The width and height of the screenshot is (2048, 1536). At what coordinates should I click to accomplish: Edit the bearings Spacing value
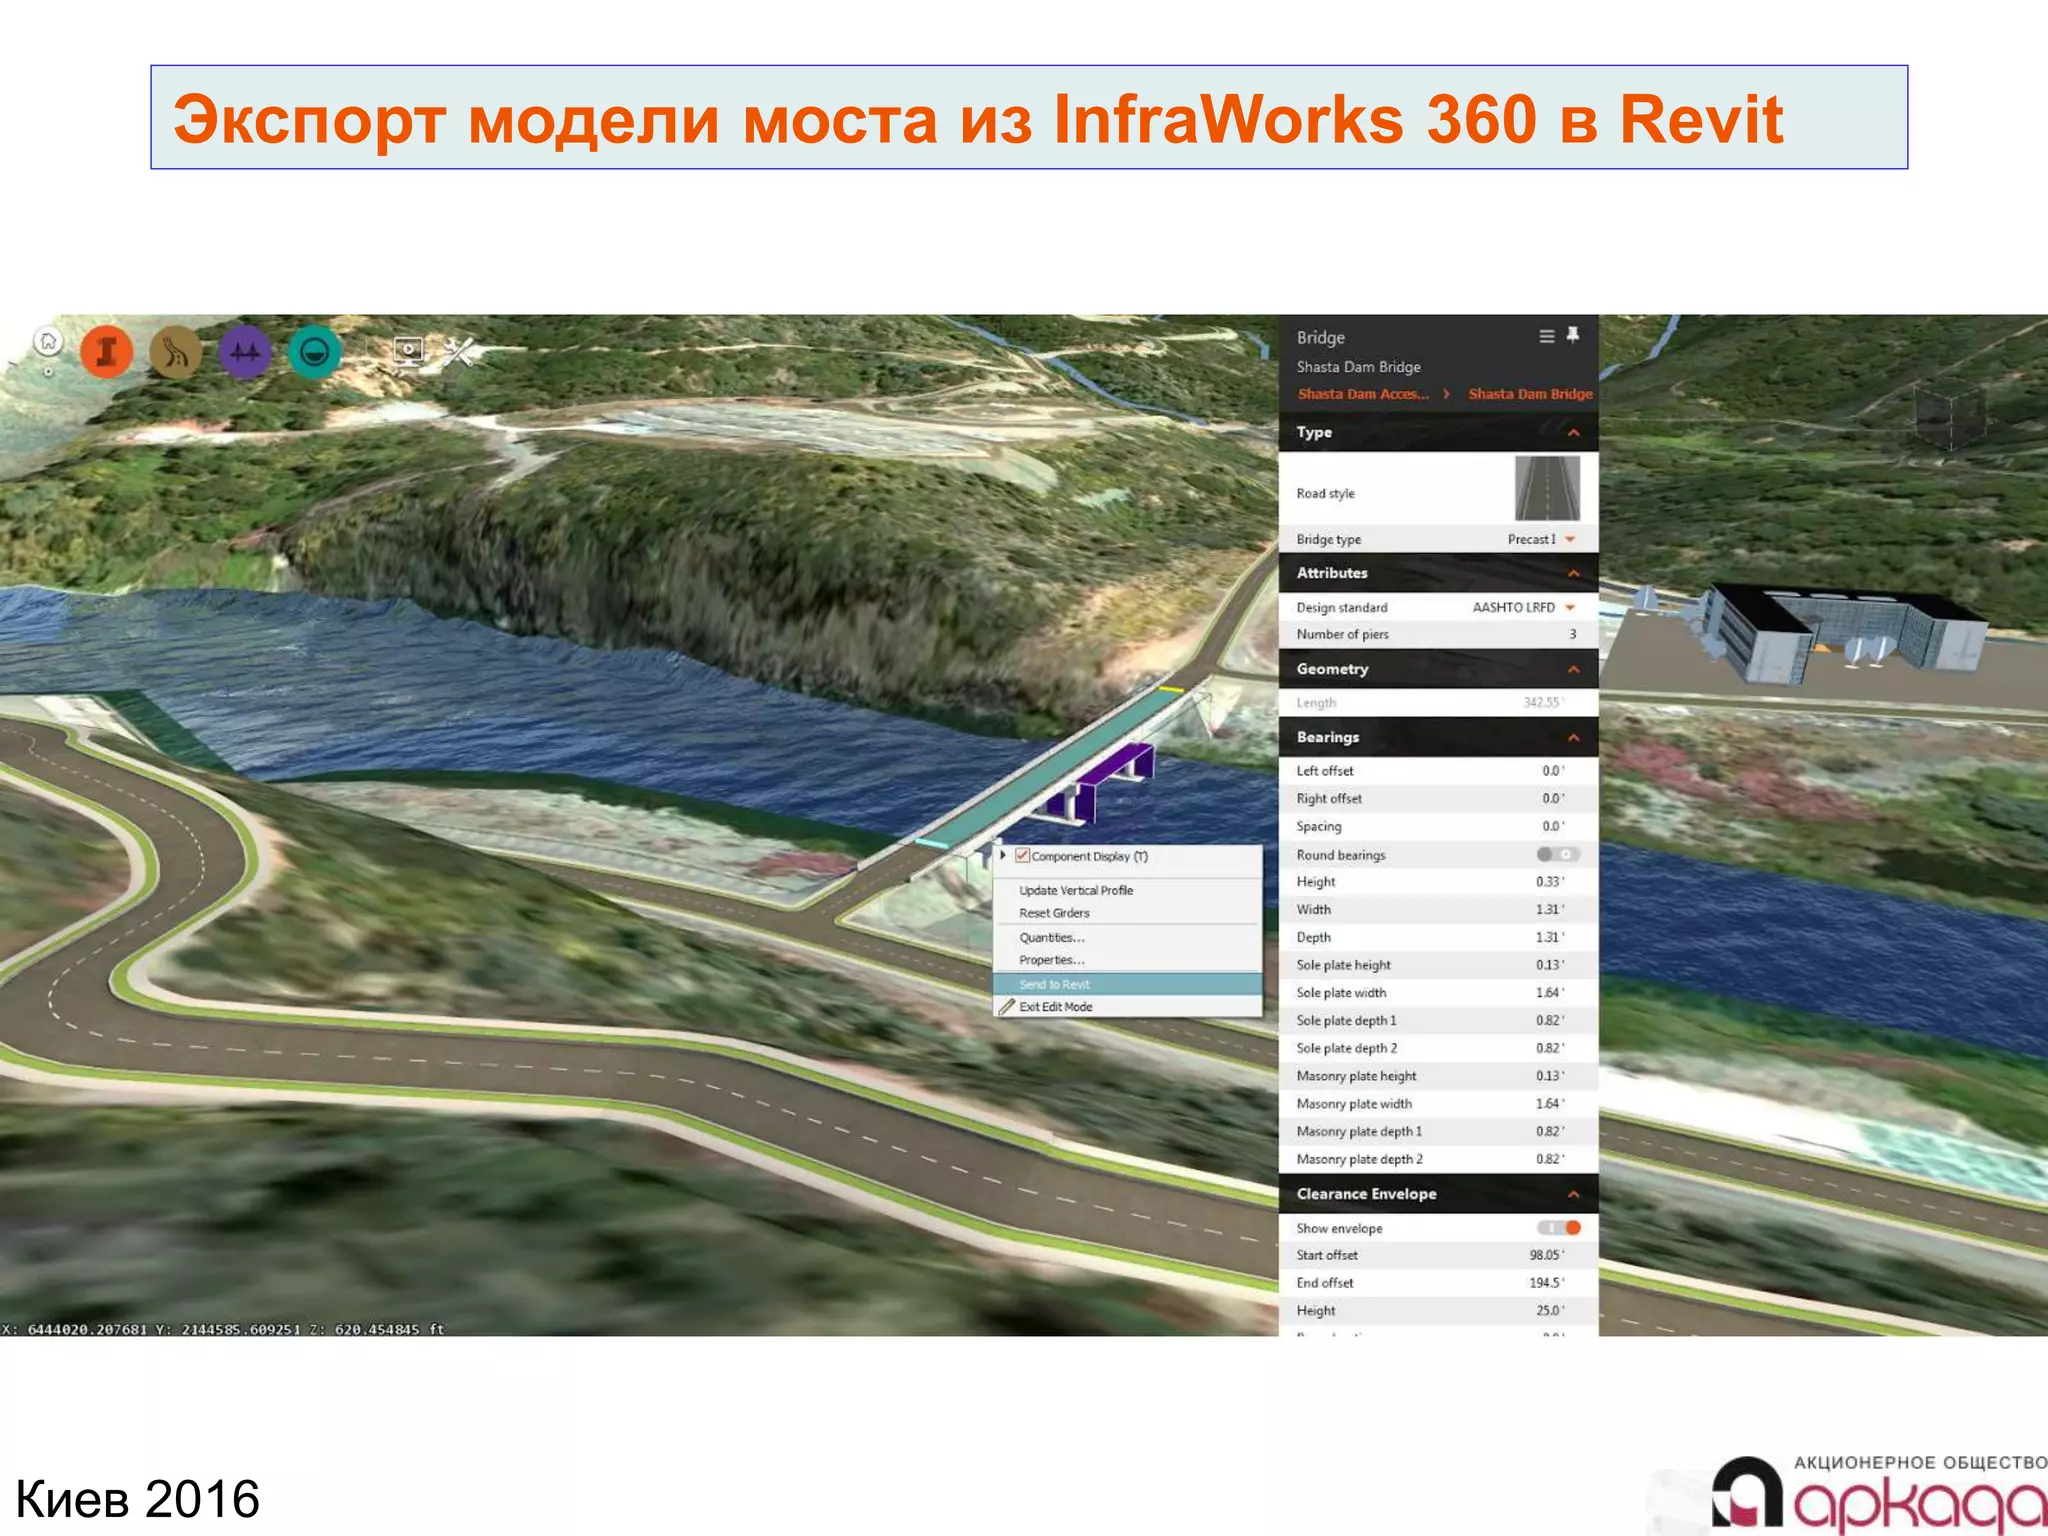1553,827
